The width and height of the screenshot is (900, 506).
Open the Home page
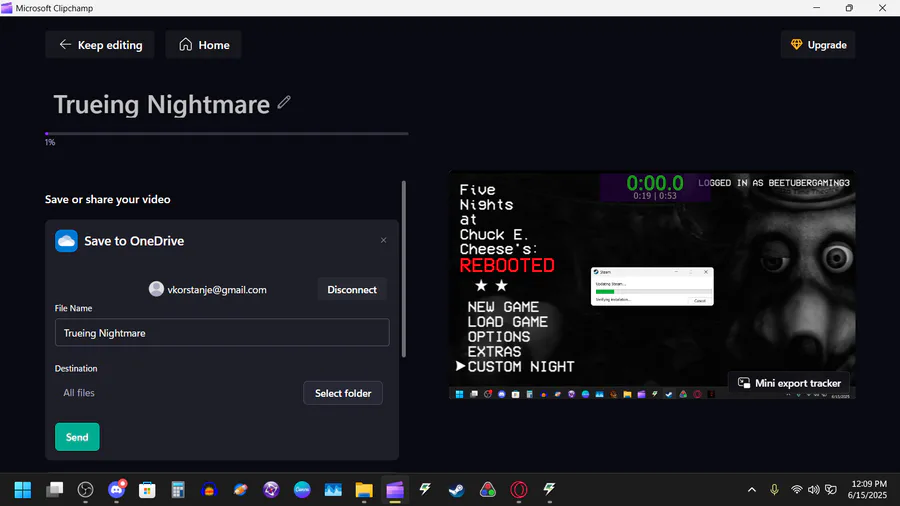(x=203, y=45)
